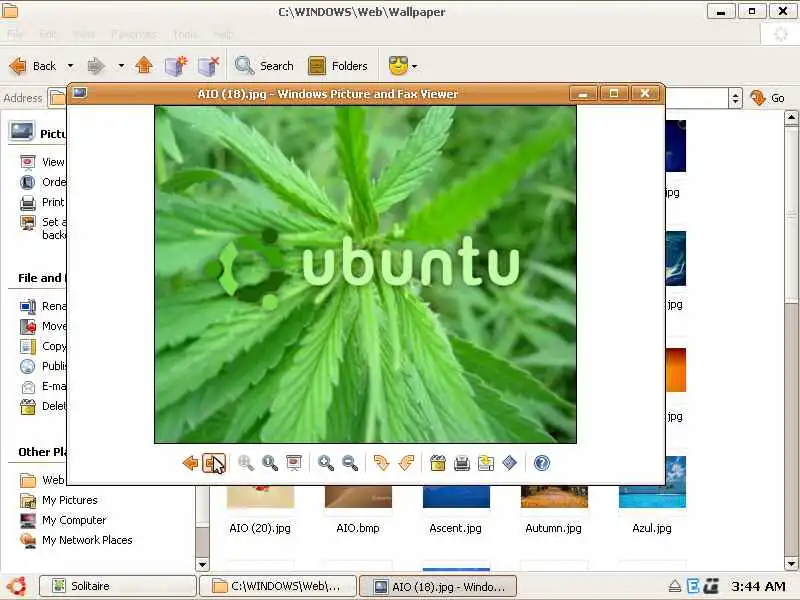800x600 pixels.
Task: Click the smiley Views icon
Action: coord(398,66)
